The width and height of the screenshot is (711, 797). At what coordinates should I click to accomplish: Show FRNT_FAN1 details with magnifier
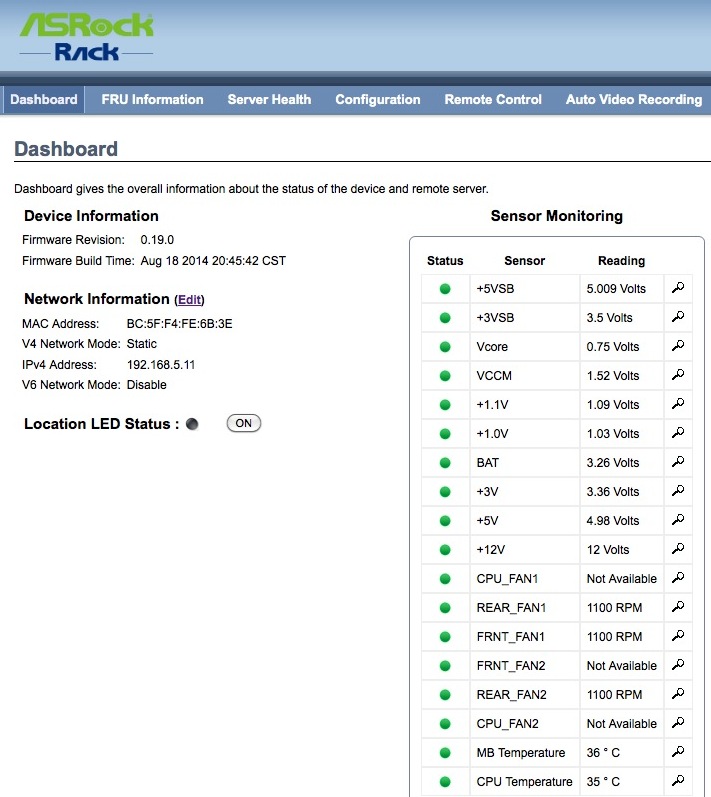coord(678,635)
